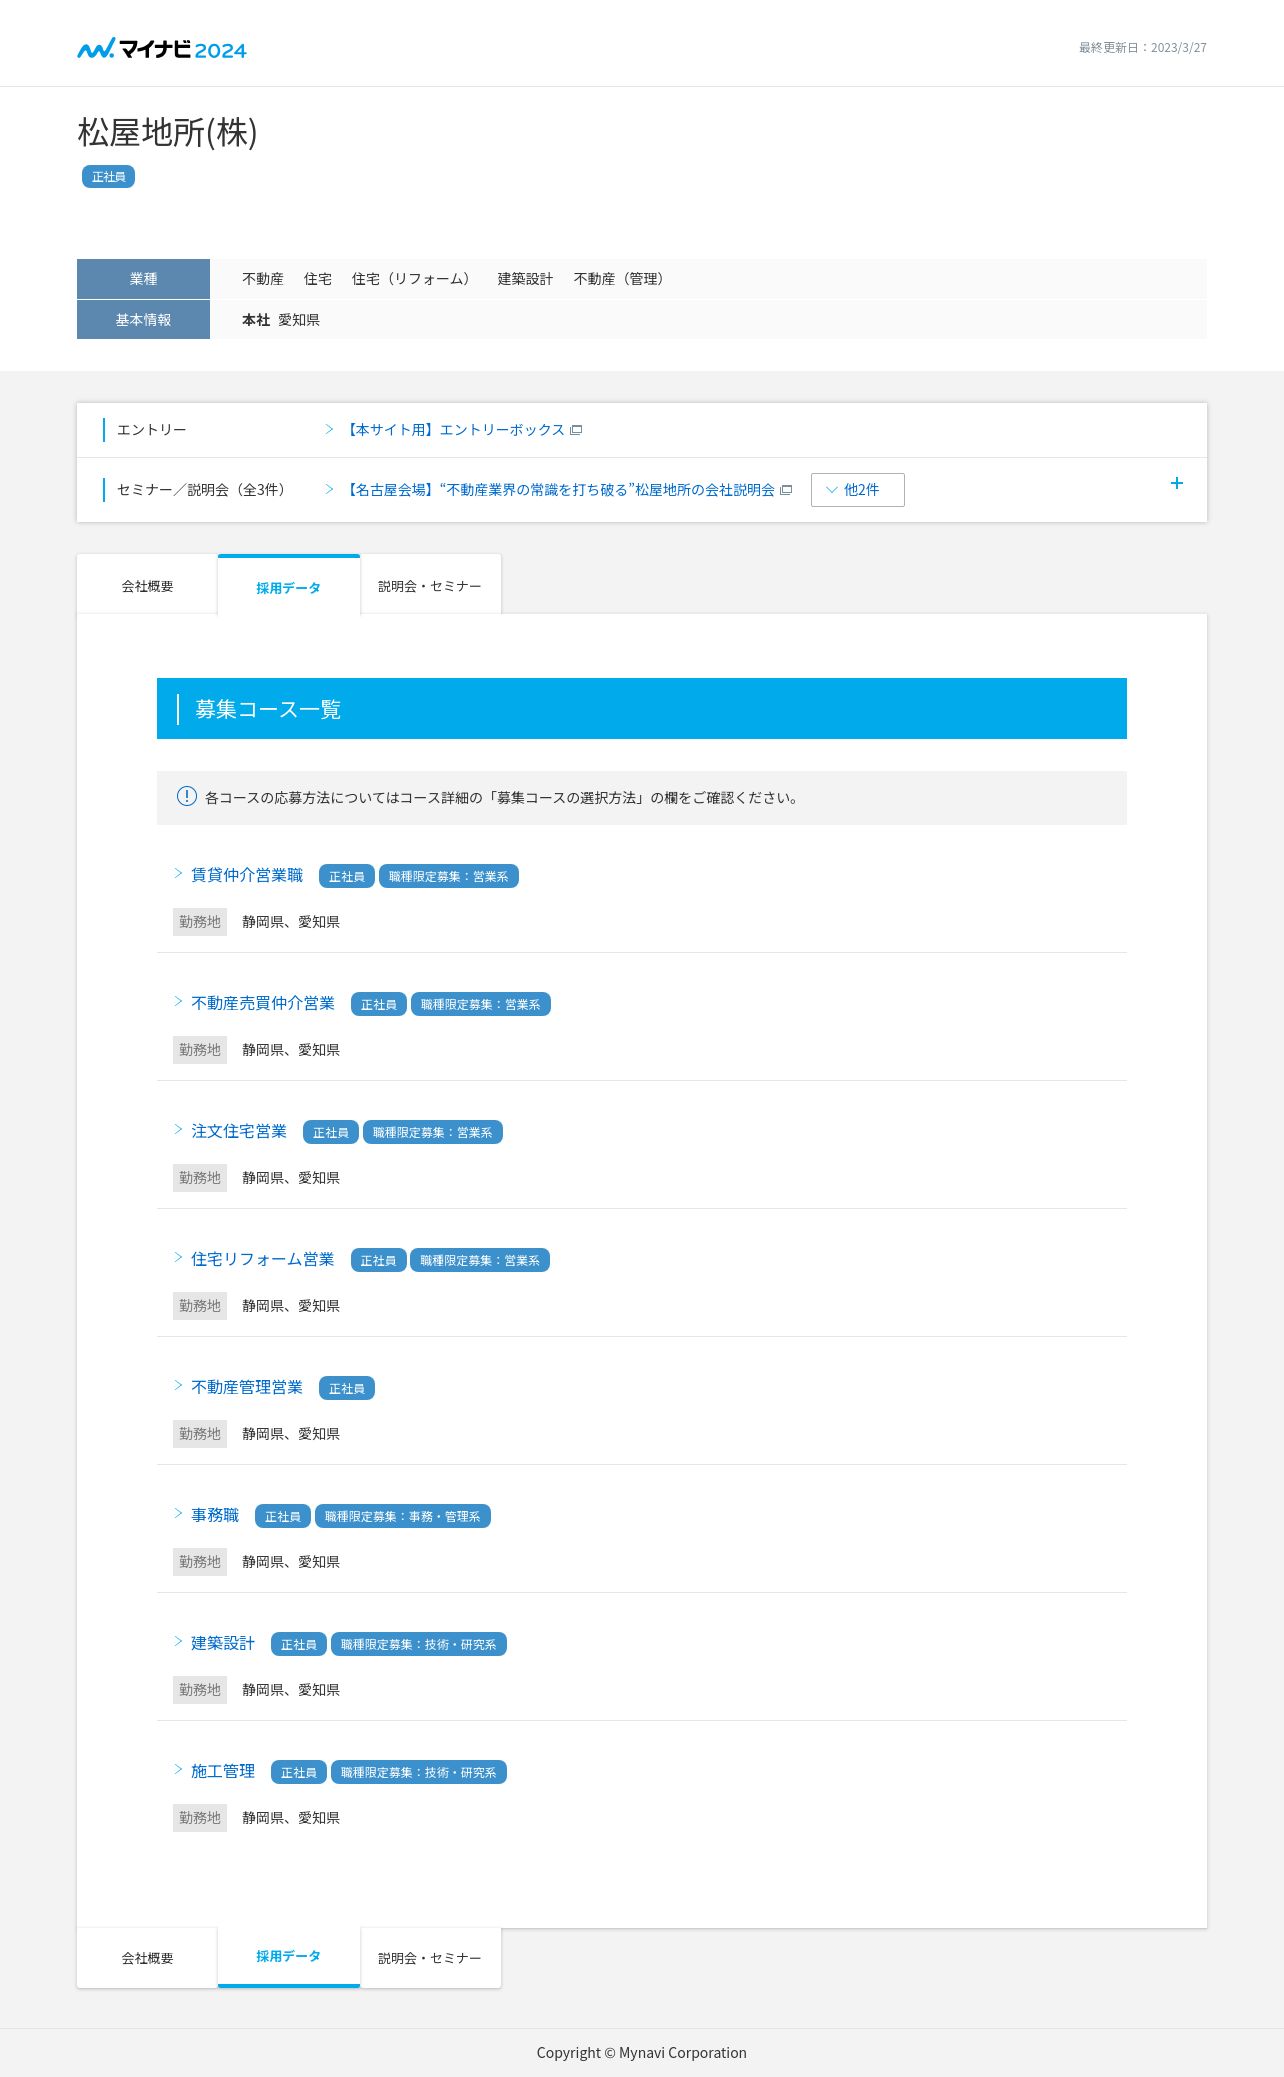Screen dimensions: 1284x2077
Task: Click the 職種限定募集:技術・研究系 tag on 施工管理
Action: tap(419, 1772)
